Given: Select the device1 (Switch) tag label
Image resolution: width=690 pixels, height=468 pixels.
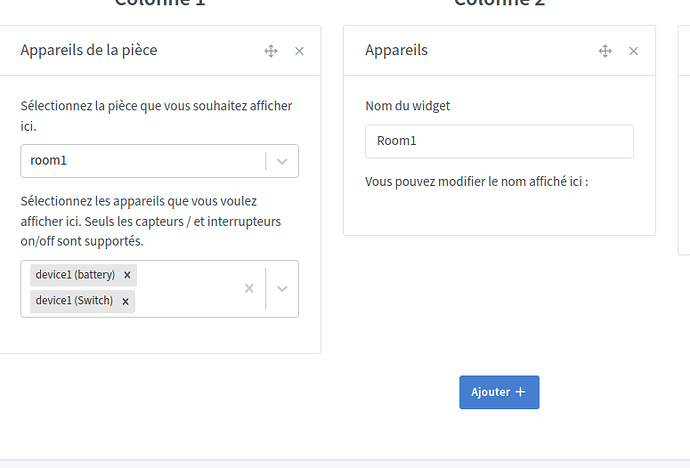Looking at the screenshot, I should [74, 301].
